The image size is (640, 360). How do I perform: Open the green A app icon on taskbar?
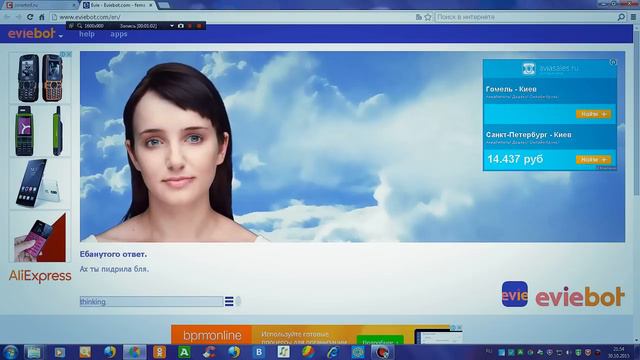(184, 352)
